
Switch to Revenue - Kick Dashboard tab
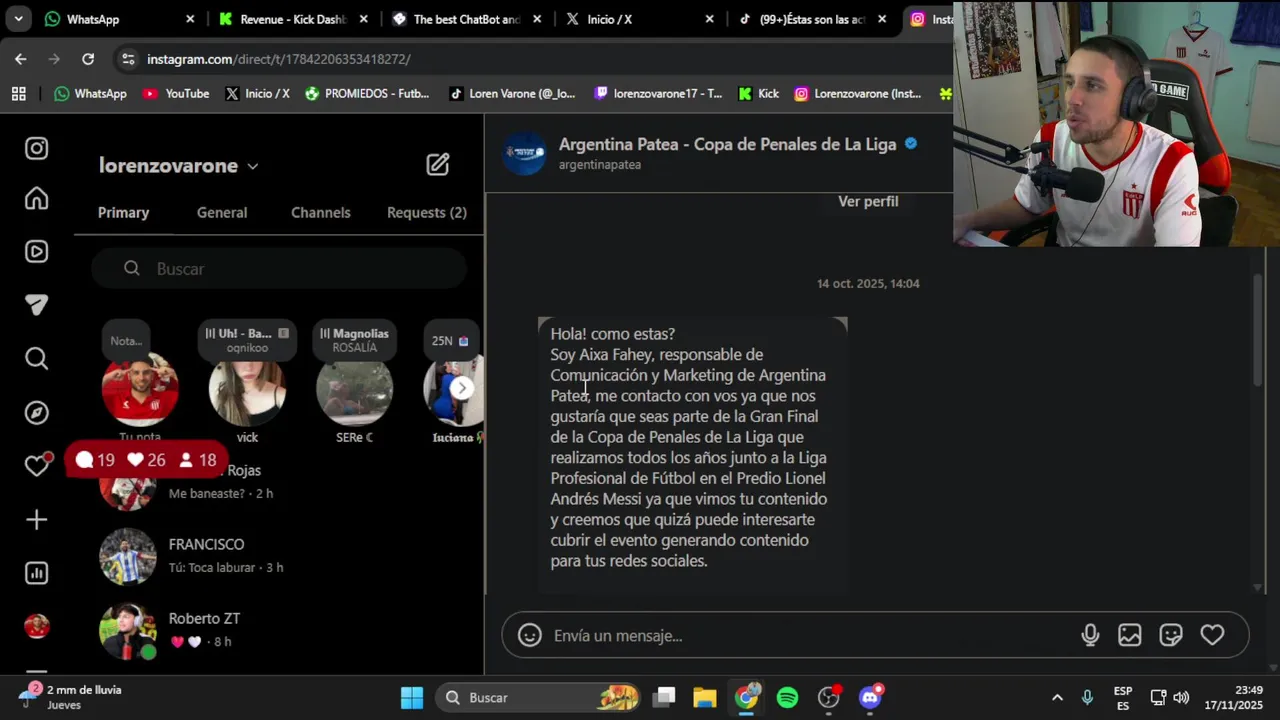[x=292, y=19]
